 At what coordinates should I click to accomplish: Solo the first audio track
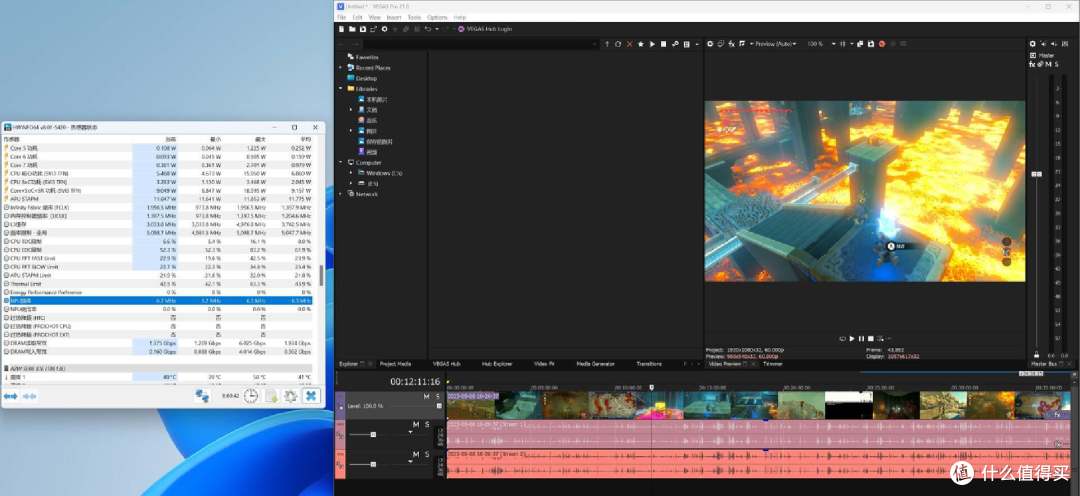(x=426, y=424)
